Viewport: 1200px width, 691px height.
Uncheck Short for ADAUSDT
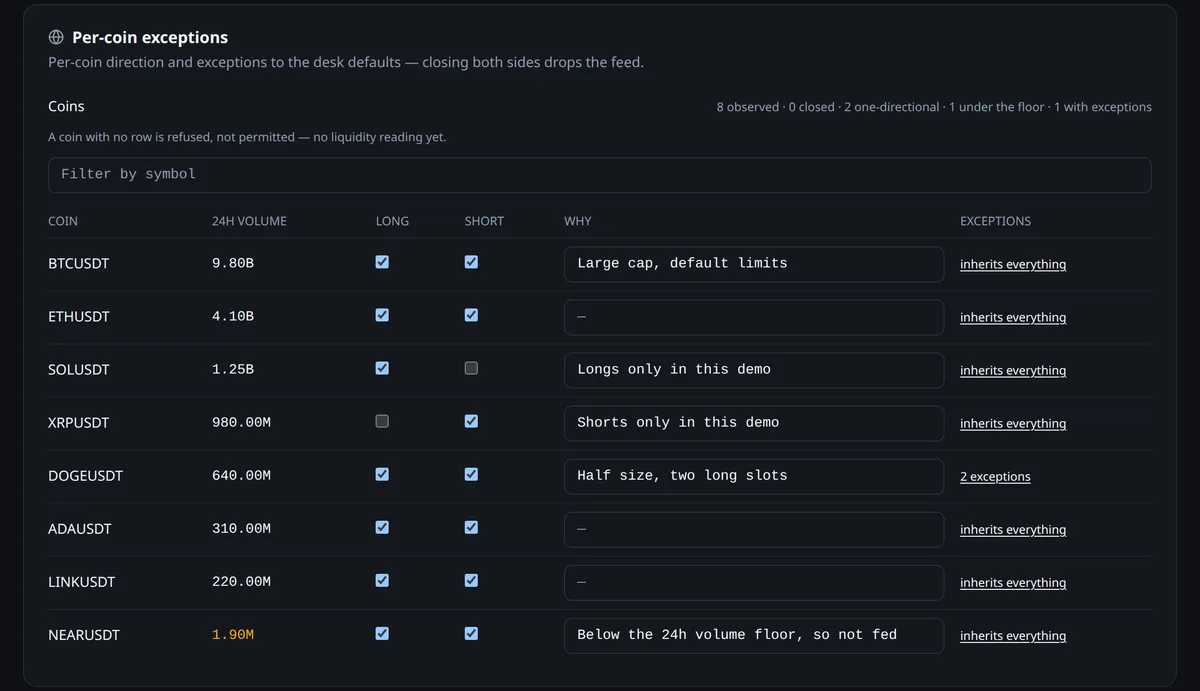point(471,527)
